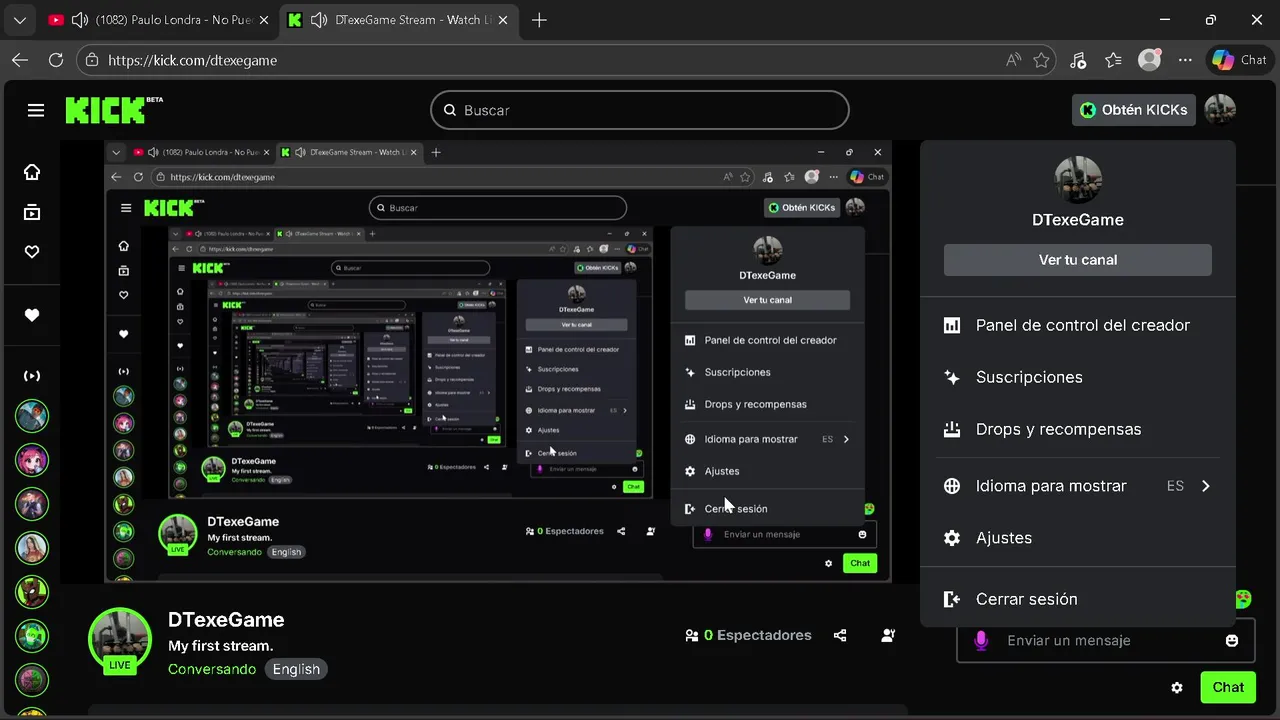Click the stream video player
This screenshot has height=720, width=1280.
pyautogui.click(x=498, y=361)
